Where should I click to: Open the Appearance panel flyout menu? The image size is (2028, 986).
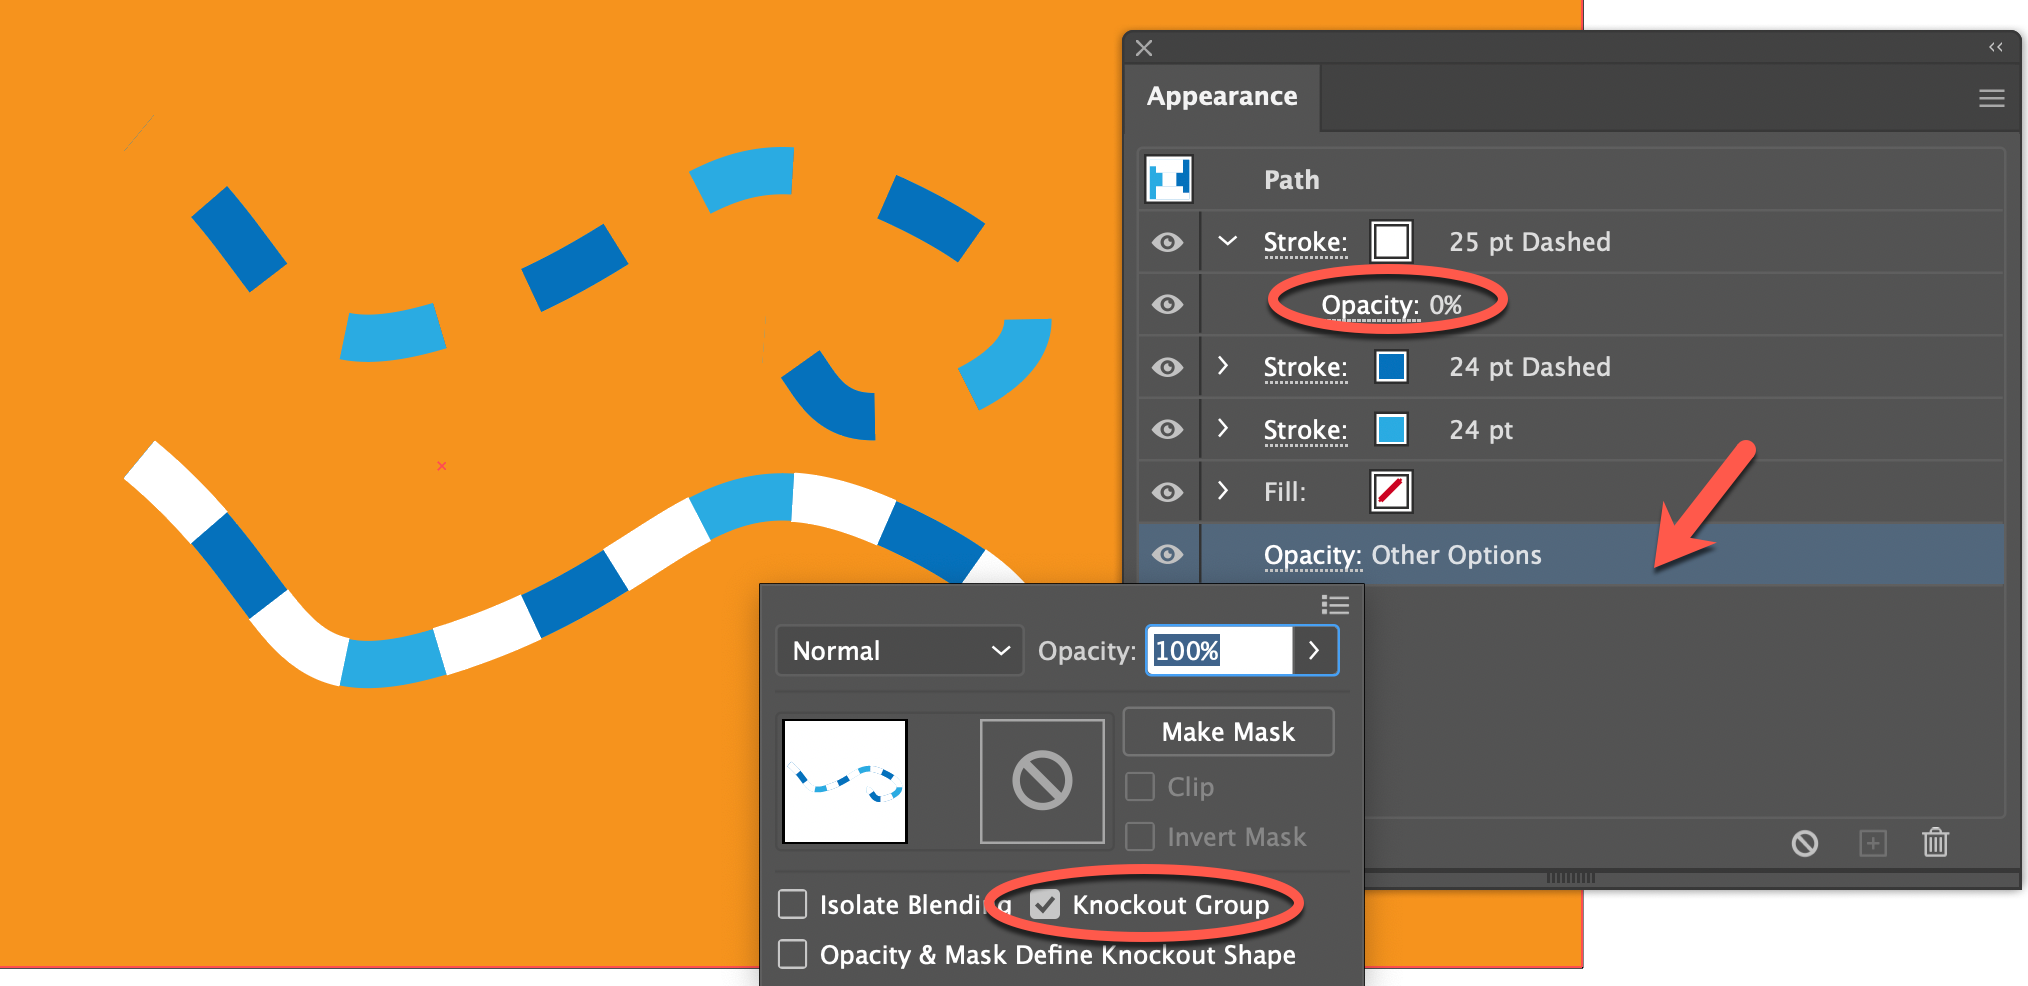1991,97
